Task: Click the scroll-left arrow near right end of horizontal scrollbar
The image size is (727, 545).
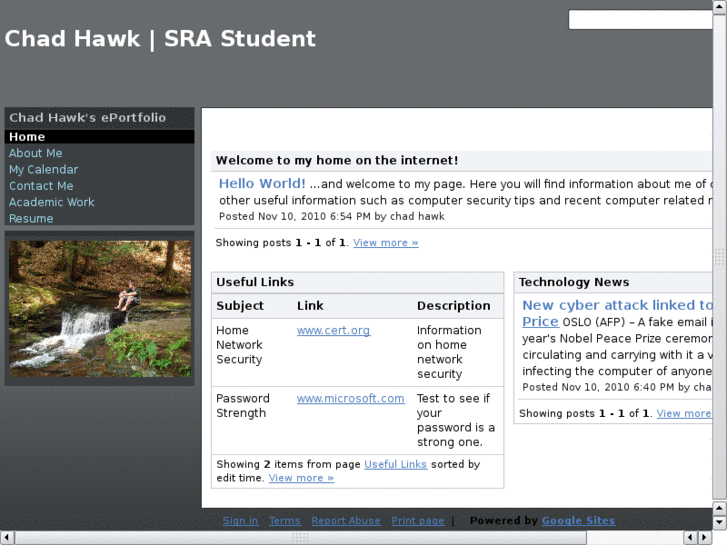Action: 690,538
